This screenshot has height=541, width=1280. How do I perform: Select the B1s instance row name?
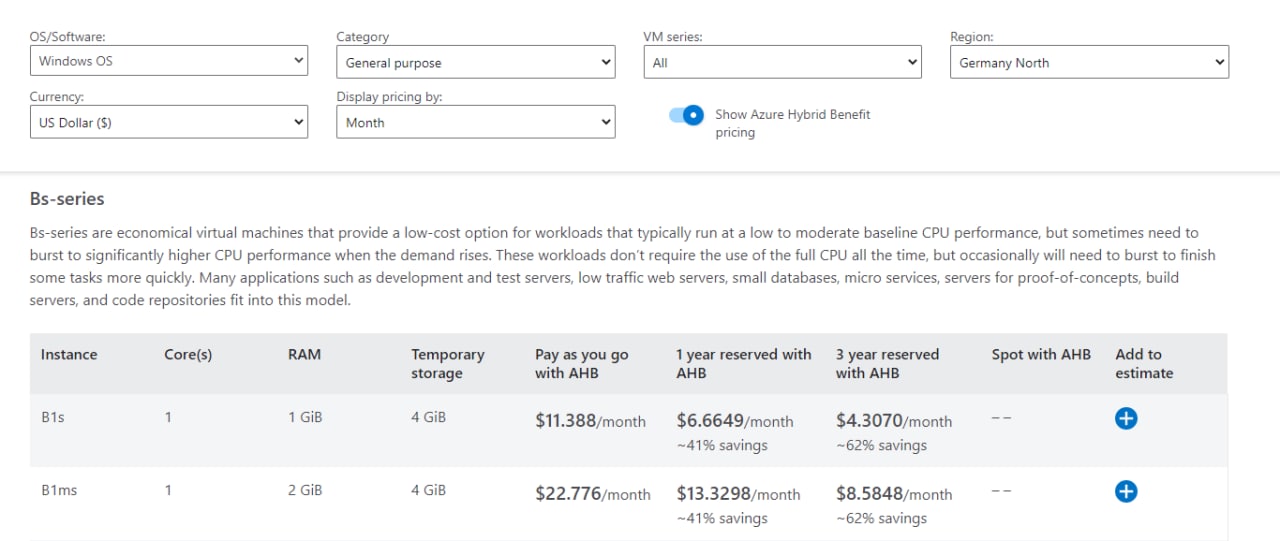tap(53, 417)
